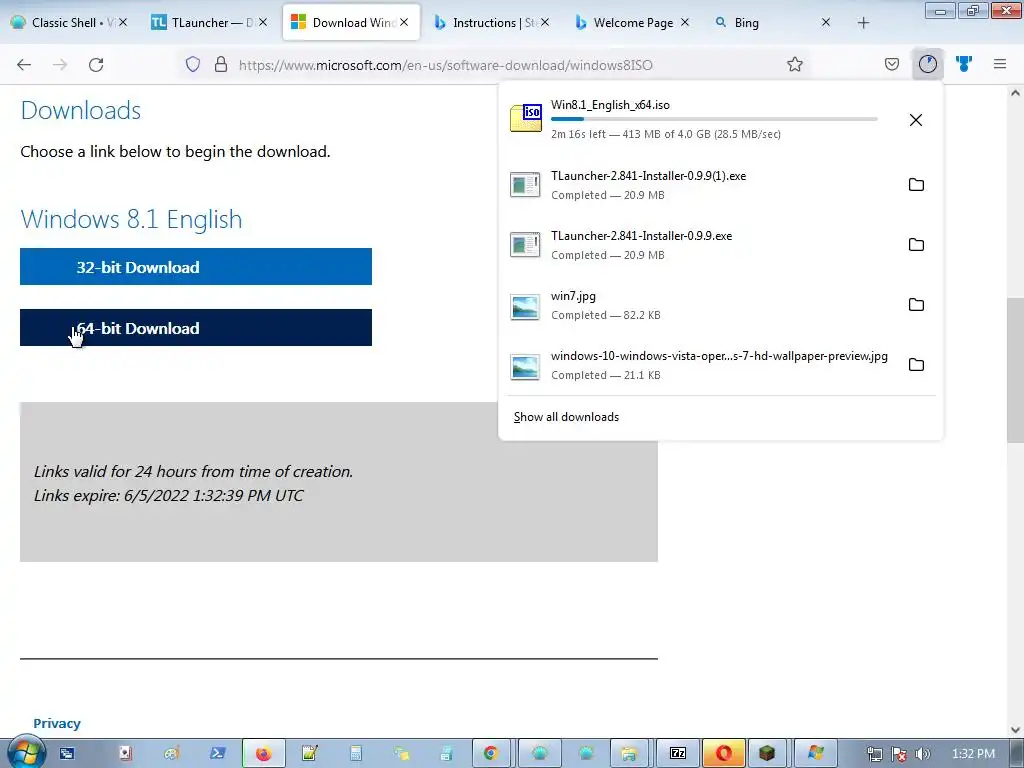Click the 32-bit Download button
This screenshot has width=1024, height=768.
coord(196,266)
